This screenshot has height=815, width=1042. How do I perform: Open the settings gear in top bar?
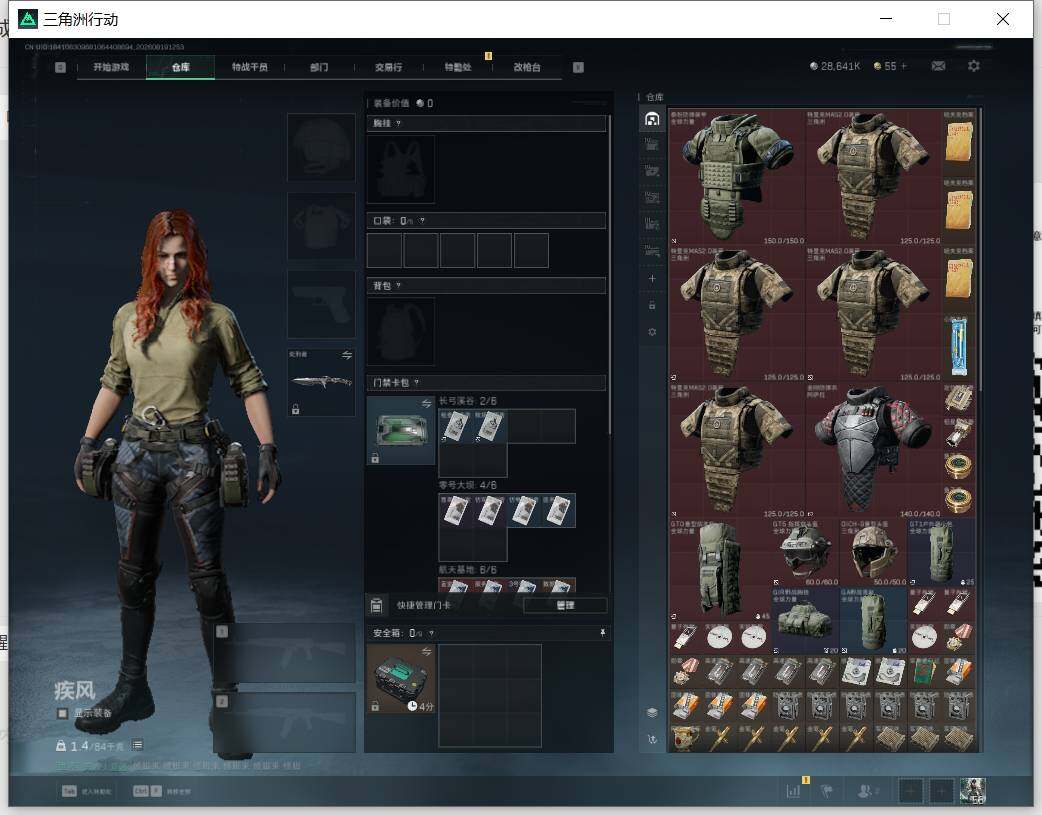coord(974,66)
